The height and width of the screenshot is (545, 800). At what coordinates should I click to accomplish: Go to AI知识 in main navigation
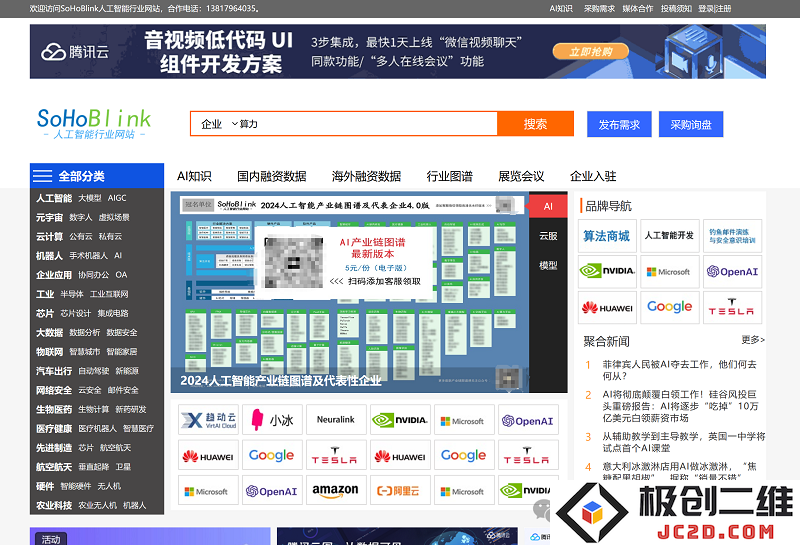(194, 176)
